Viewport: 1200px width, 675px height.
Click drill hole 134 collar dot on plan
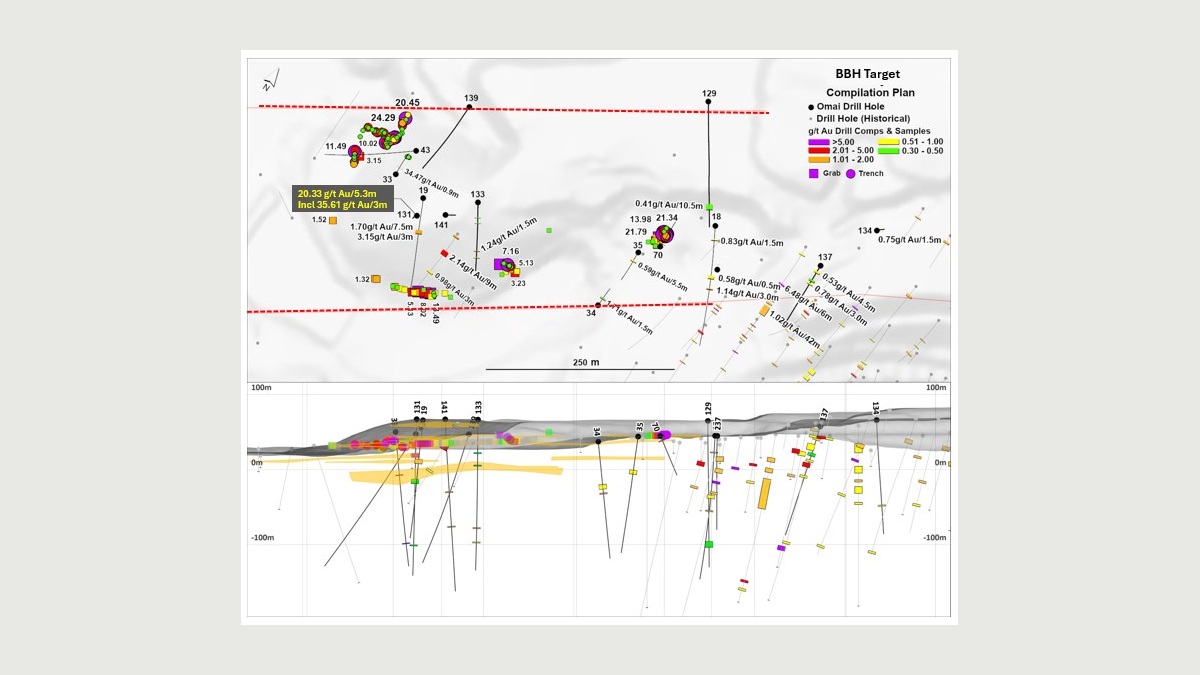[877, 231]
